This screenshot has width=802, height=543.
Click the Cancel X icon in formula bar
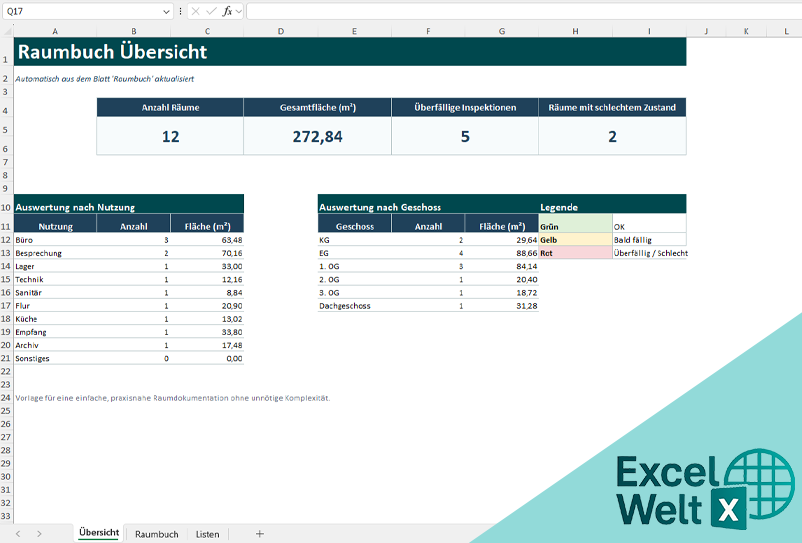[x=195, y=11]
